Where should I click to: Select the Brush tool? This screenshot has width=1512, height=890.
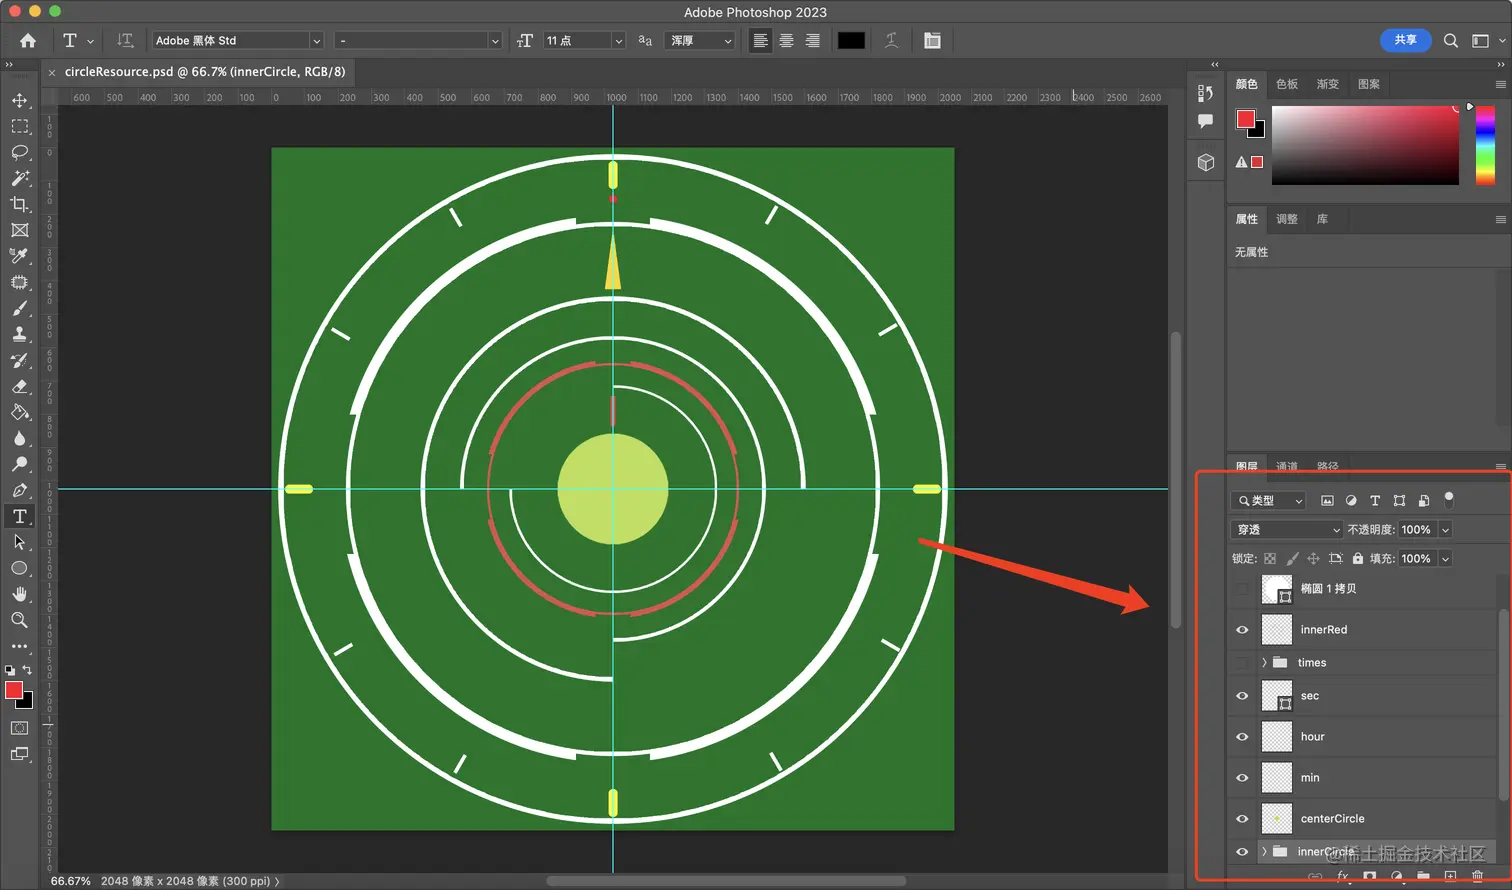click(19, 308)
